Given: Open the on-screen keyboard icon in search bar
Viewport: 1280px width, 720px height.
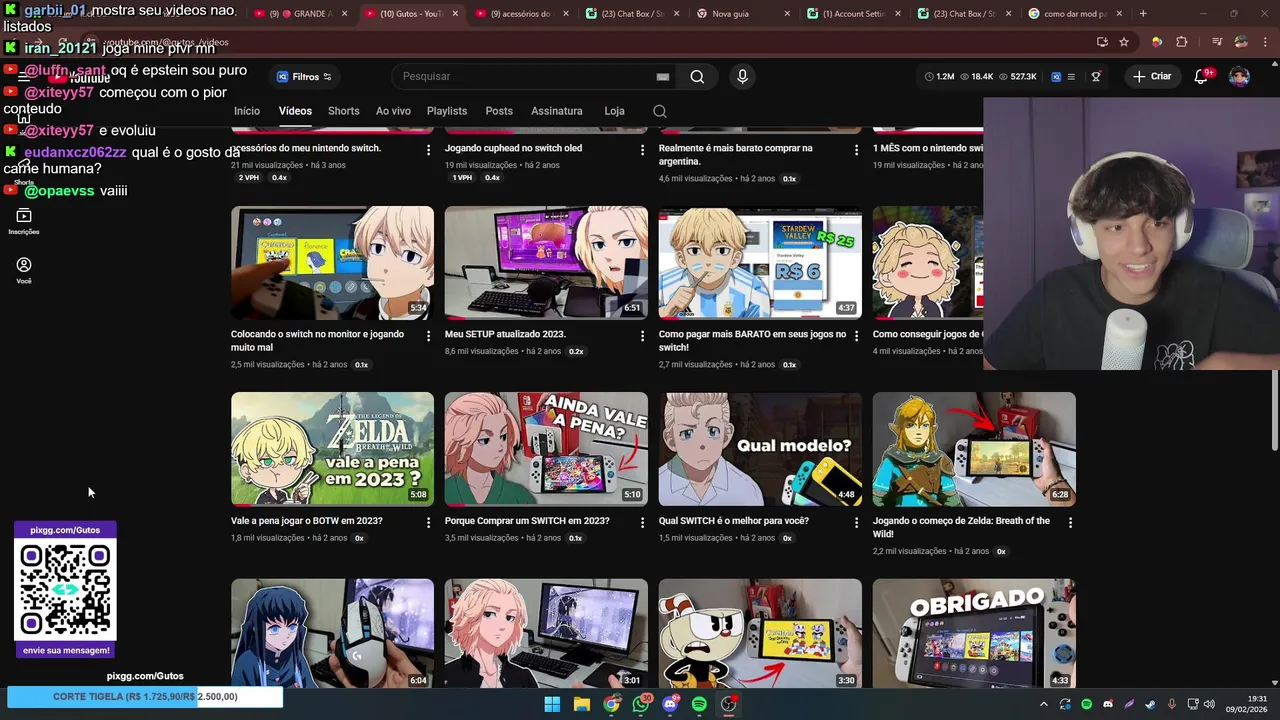Looking at the screenshot, I should coord(662,77).
